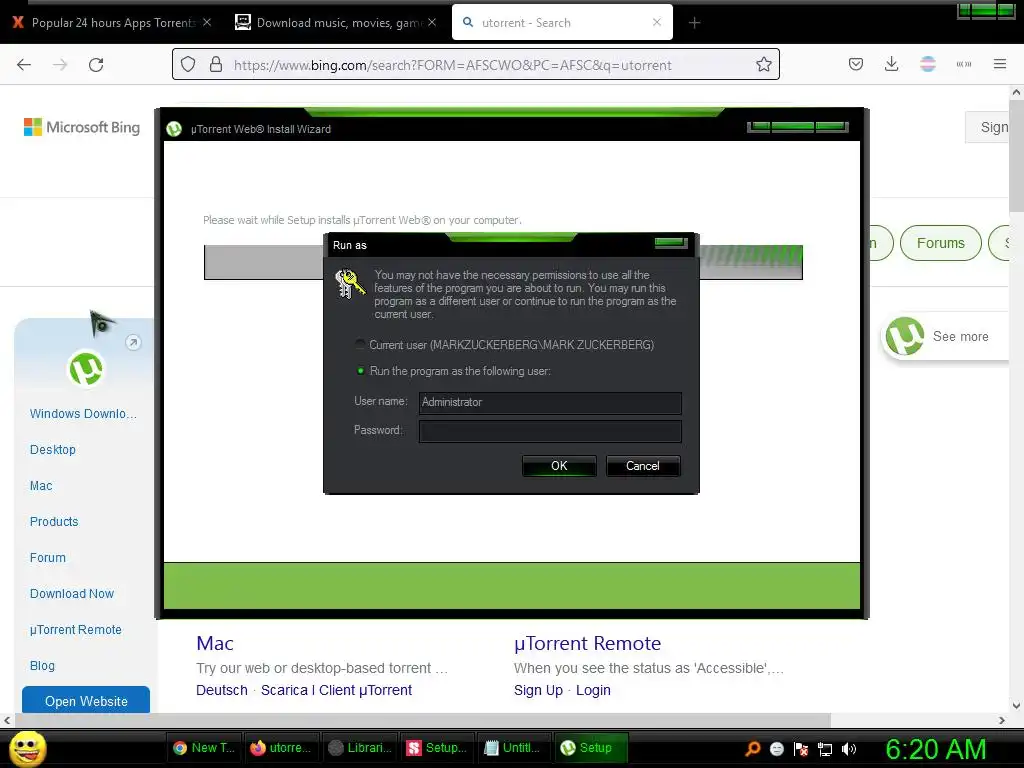Click the Password input field

tap(550, 431)
